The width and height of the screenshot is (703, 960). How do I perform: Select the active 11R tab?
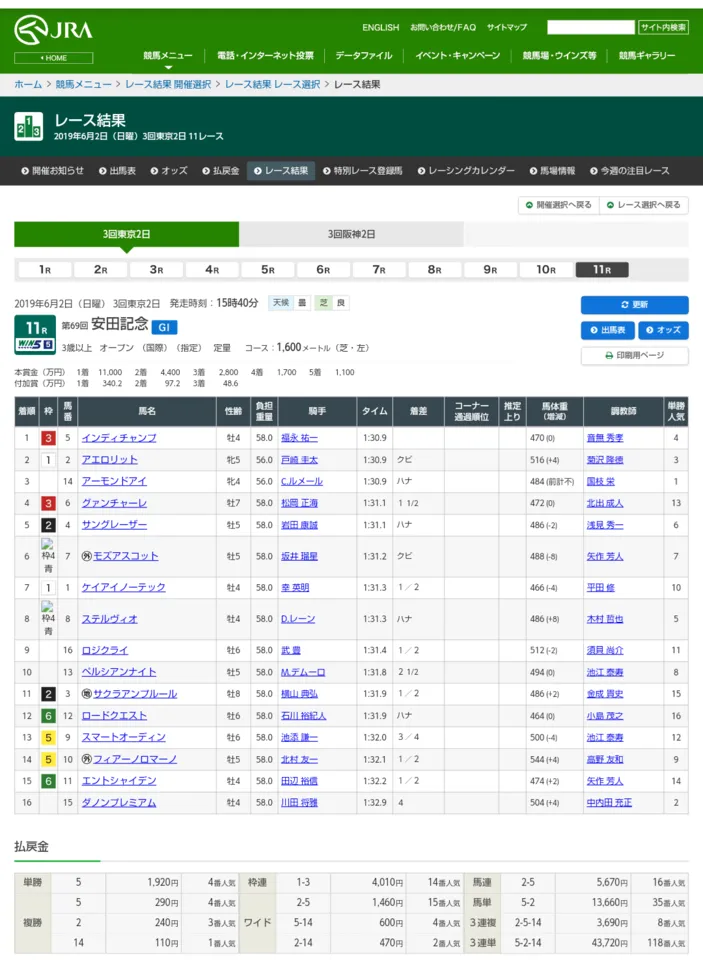point(602,270)
